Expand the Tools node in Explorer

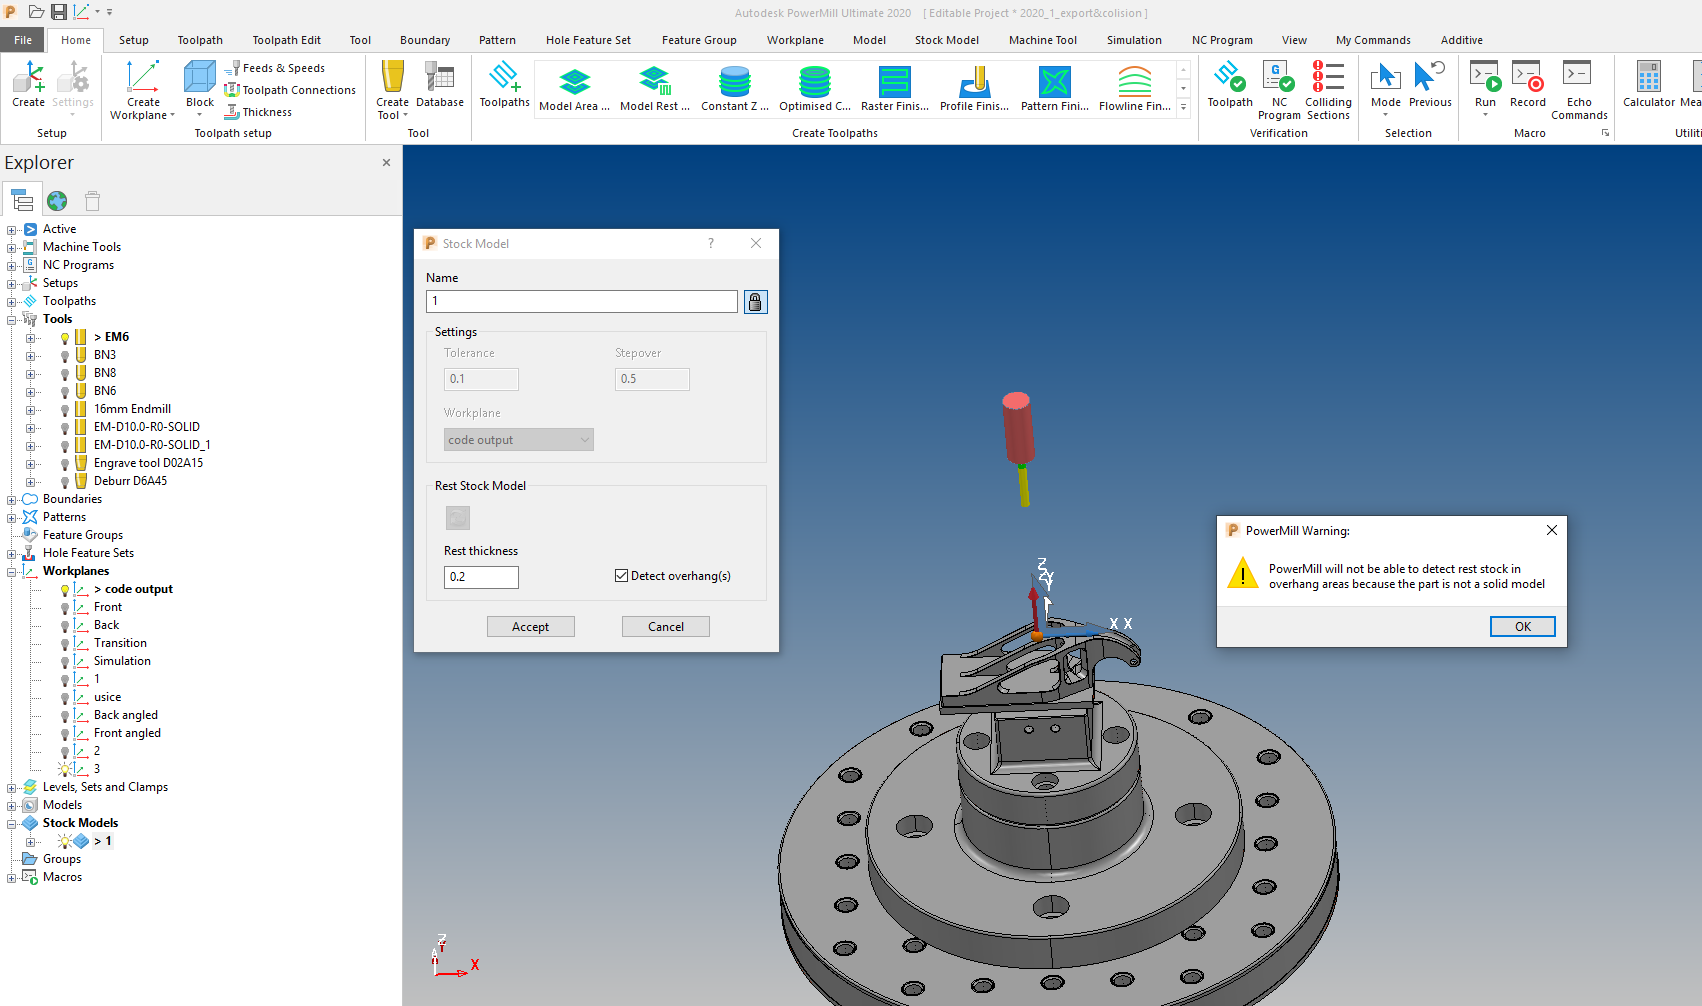pyautogui.click(x=13, y=318)
